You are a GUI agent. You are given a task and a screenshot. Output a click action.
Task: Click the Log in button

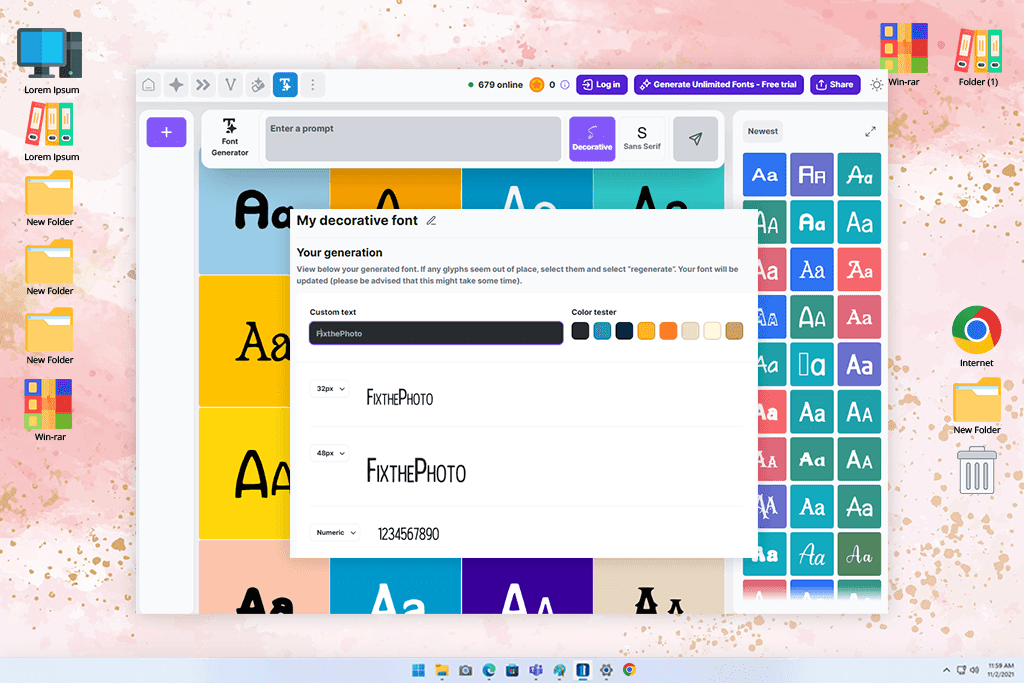pos(602,85)
